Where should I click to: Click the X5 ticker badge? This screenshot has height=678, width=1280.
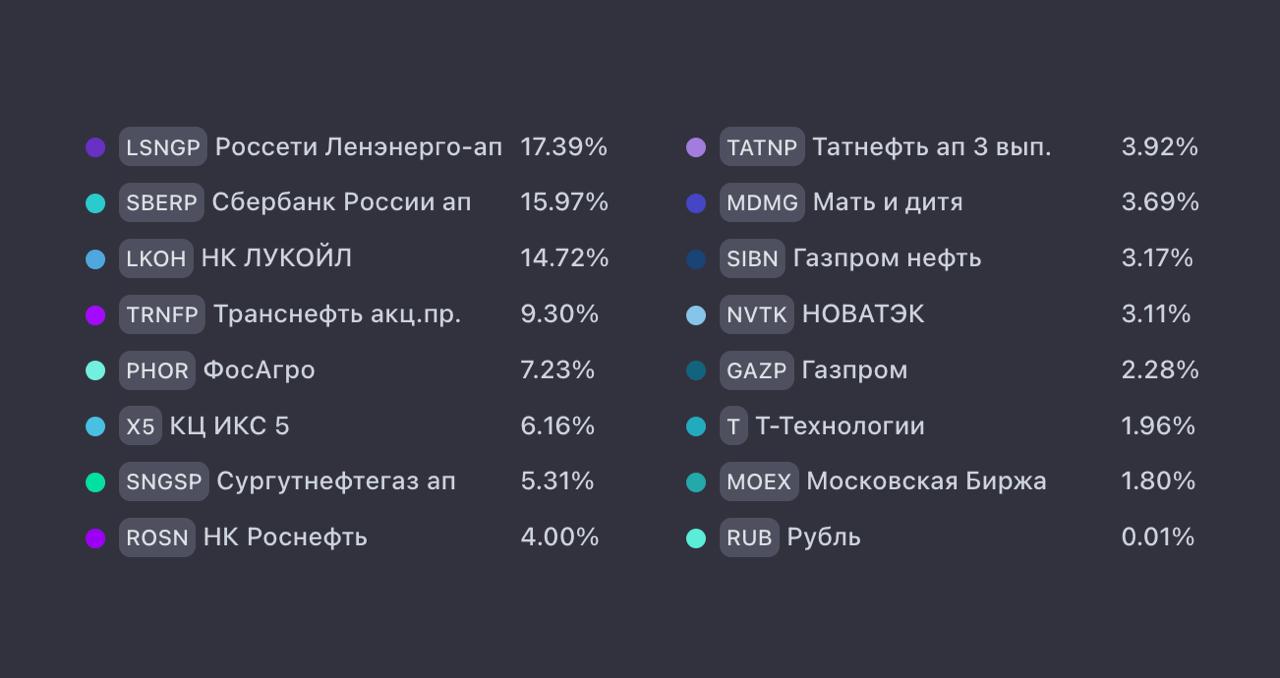tap(140, 426)
